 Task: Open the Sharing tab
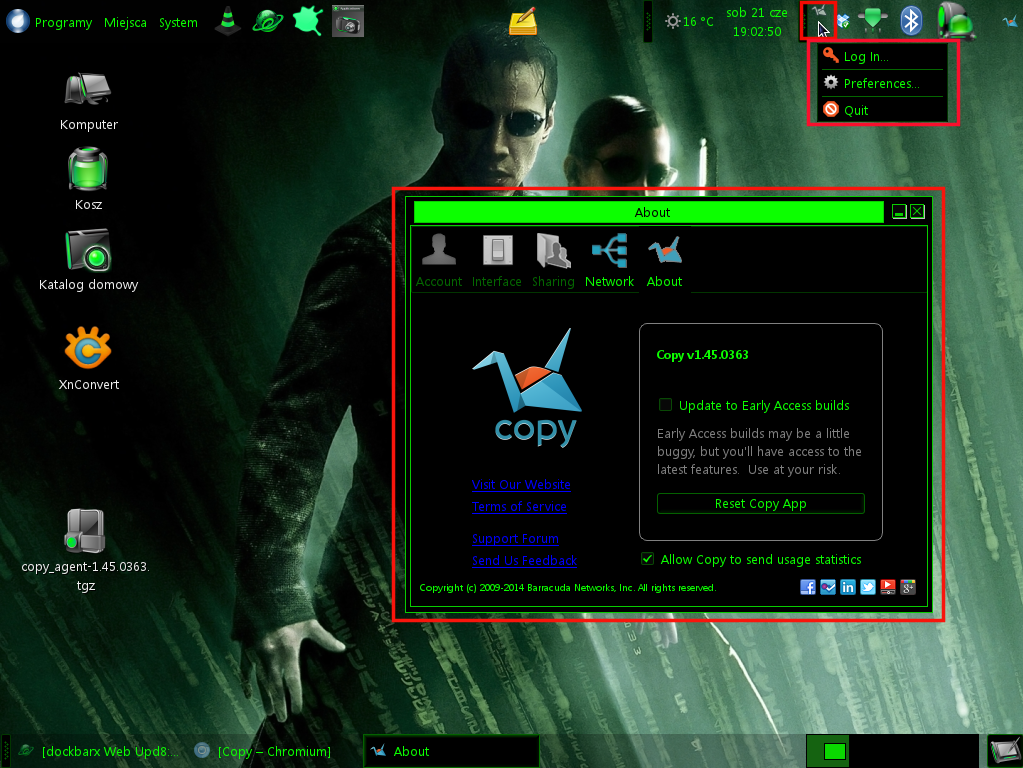tap(553, 260)
